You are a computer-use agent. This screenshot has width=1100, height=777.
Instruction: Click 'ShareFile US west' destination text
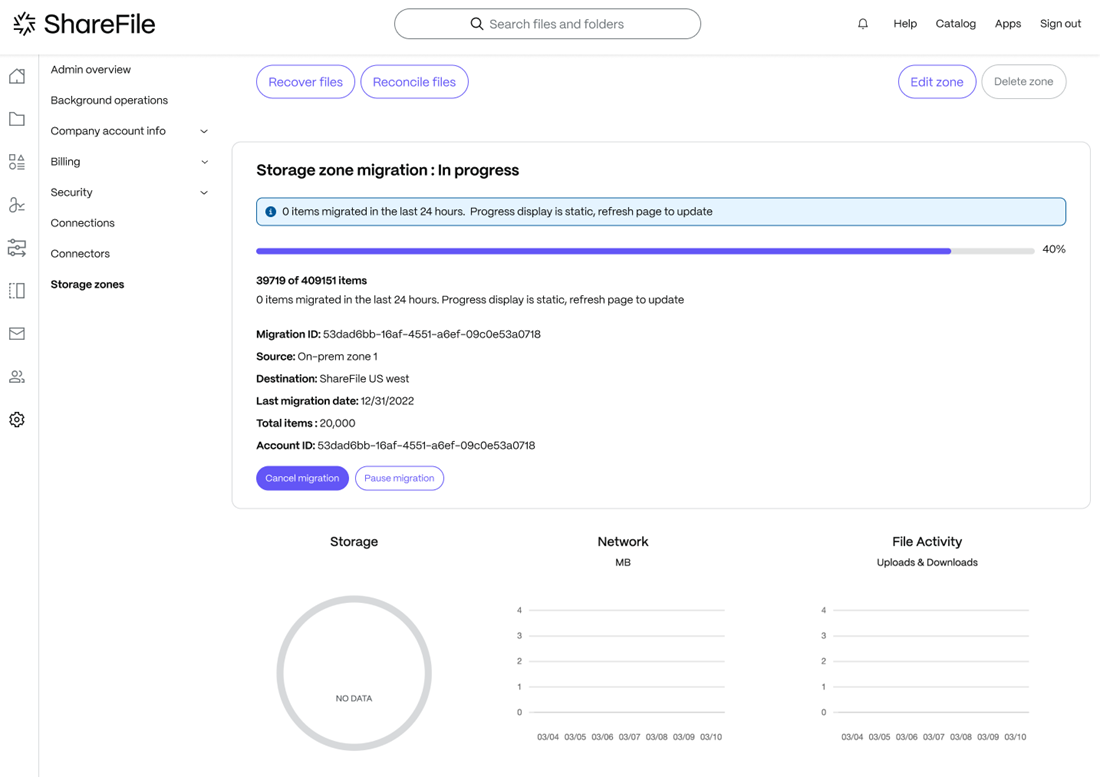(364, 379)
